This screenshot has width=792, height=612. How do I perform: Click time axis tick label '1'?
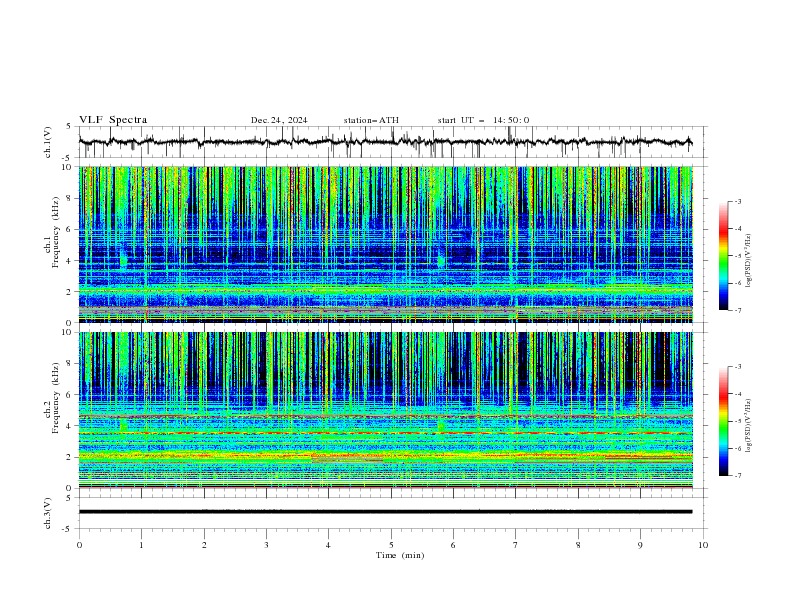[141, 545]
